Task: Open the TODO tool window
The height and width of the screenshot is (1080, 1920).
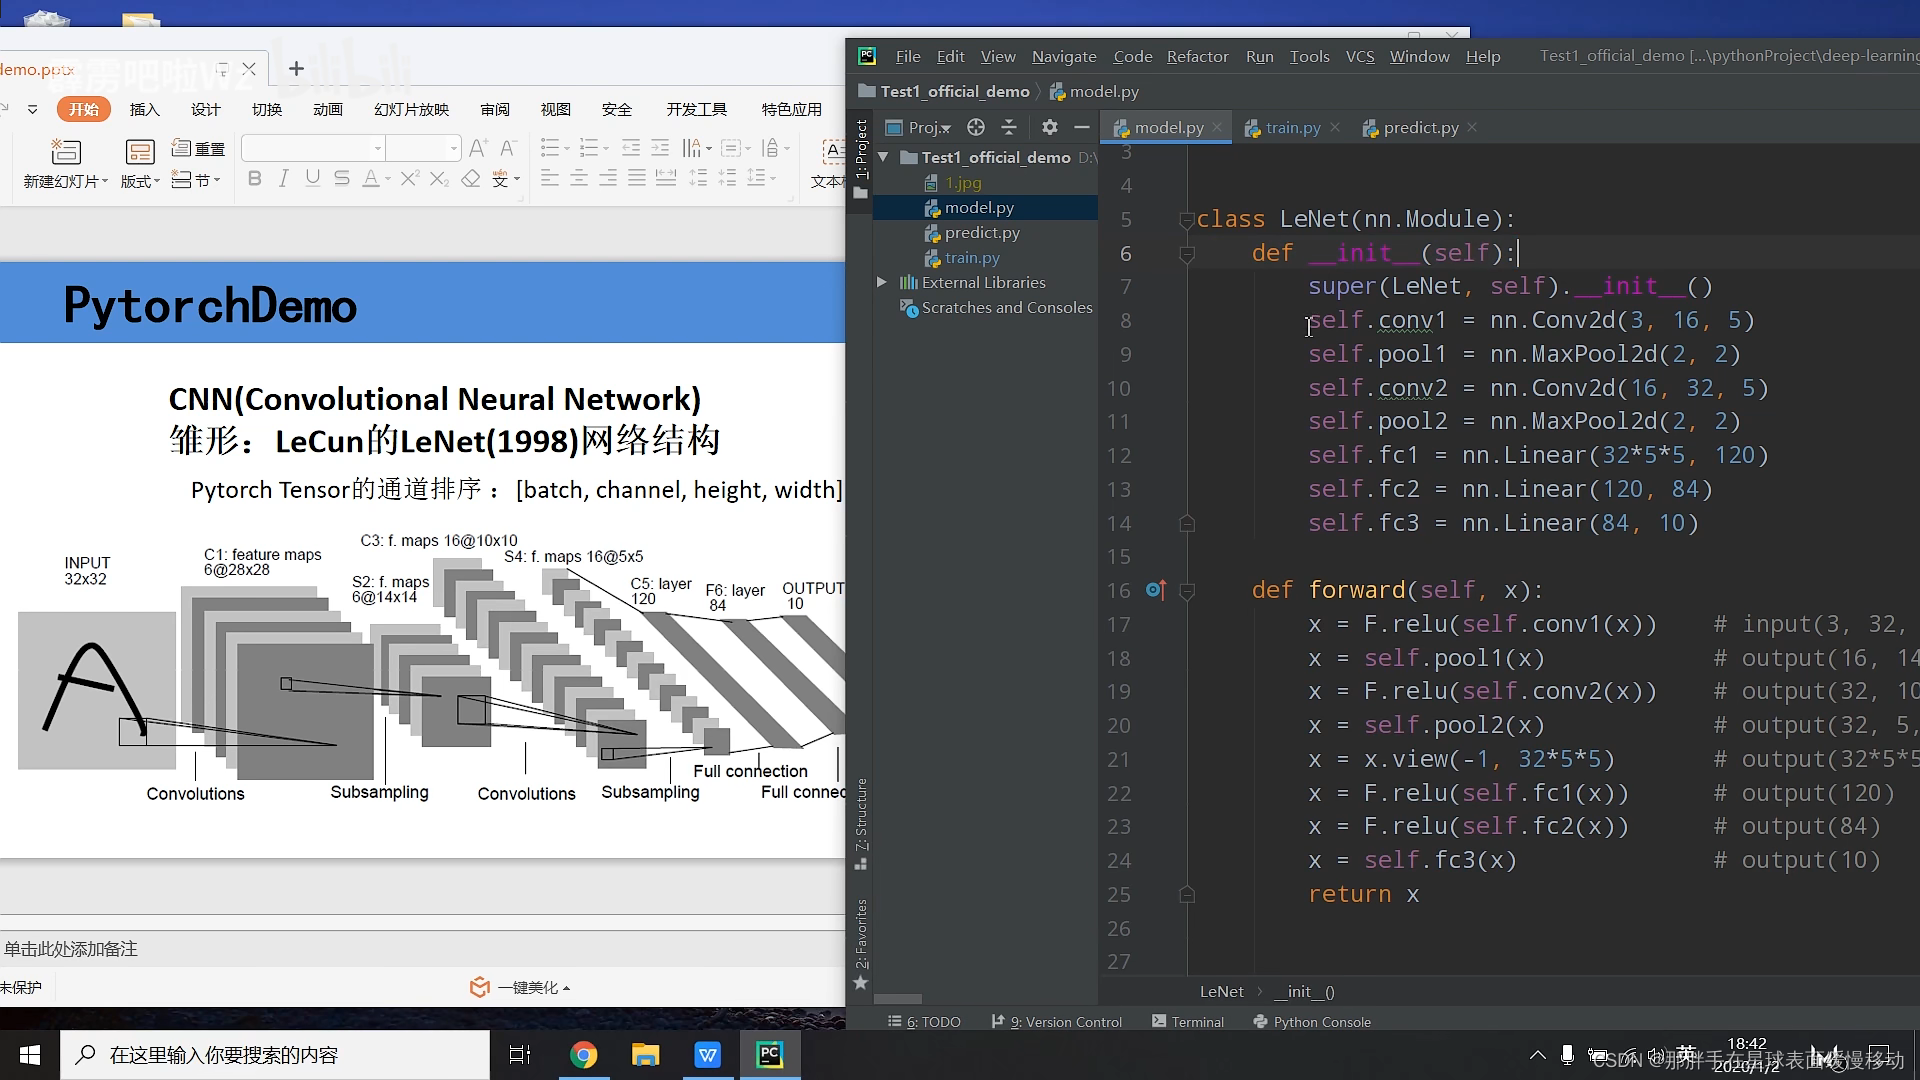Action: pos(924,1022)
